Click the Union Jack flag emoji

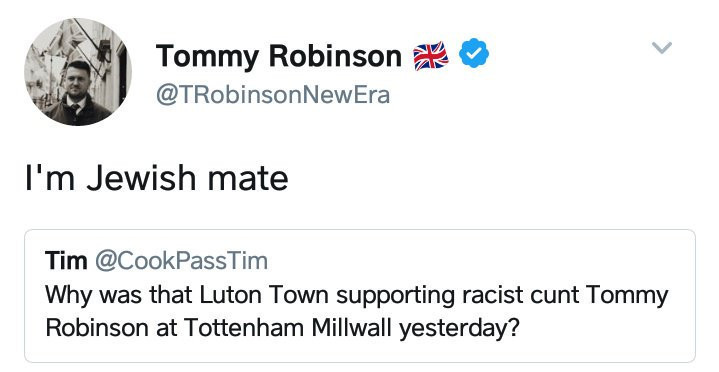tap(431, 56)
